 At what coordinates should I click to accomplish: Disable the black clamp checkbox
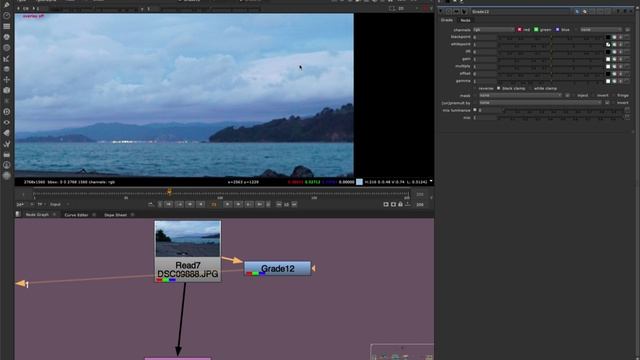(x=498, y=88)
